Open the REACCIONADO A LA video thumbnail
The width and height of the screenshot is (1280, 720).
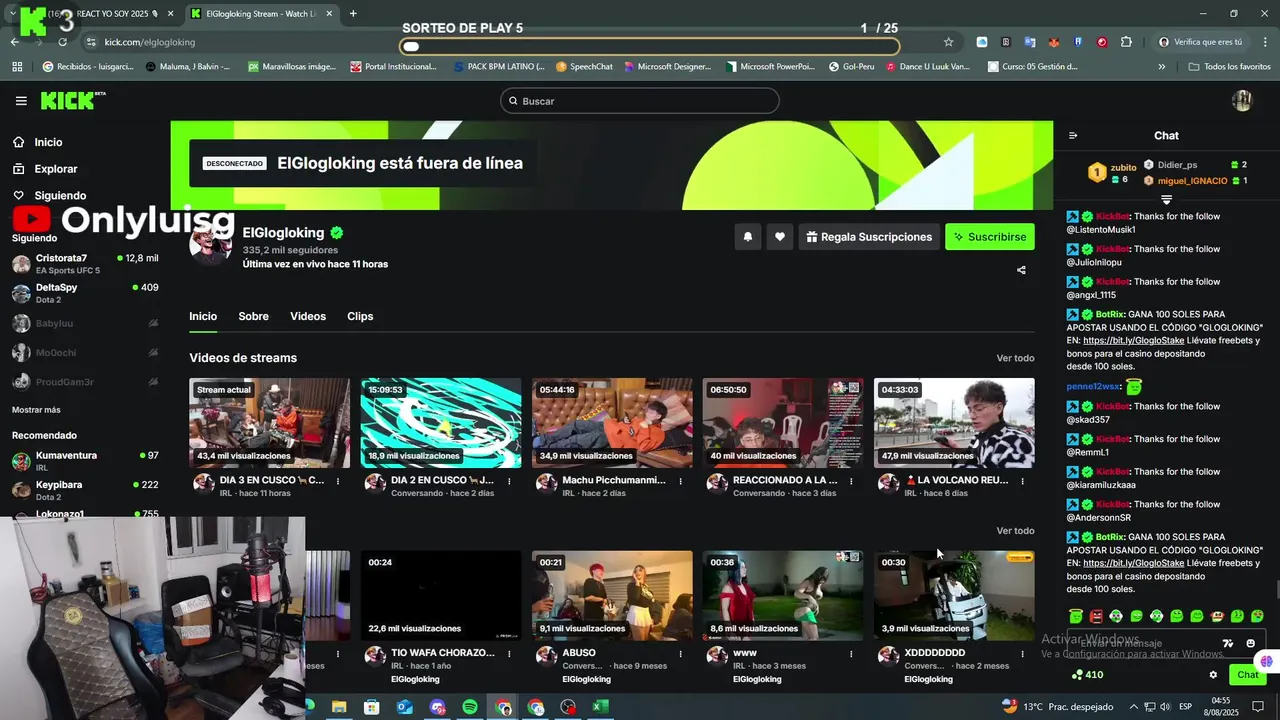783,423
